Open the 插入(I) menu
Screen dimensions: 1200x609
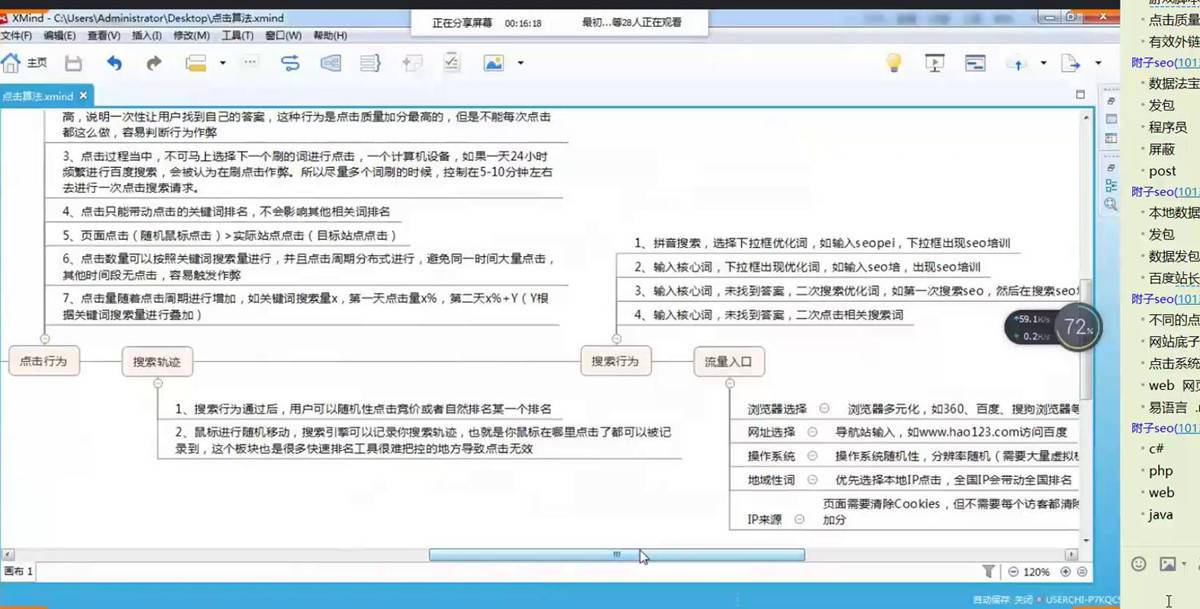point(147,36)
